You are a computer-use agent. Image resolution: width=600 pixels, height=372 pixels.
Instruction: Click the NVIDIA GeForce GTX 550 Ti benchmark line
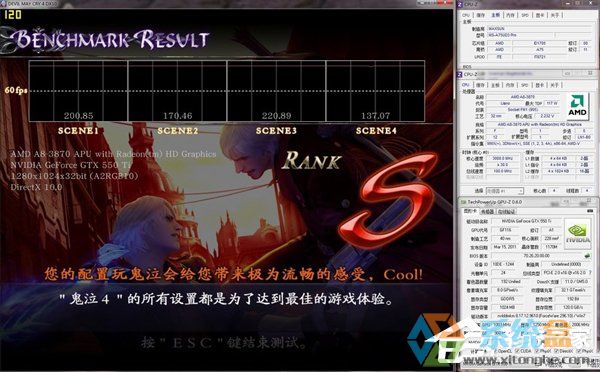(71, 165)
